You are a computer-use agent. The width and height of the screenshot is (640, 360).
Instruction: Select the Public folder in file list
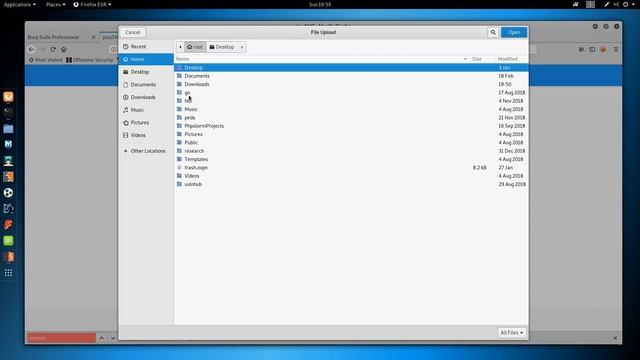[x=351, y=143]
